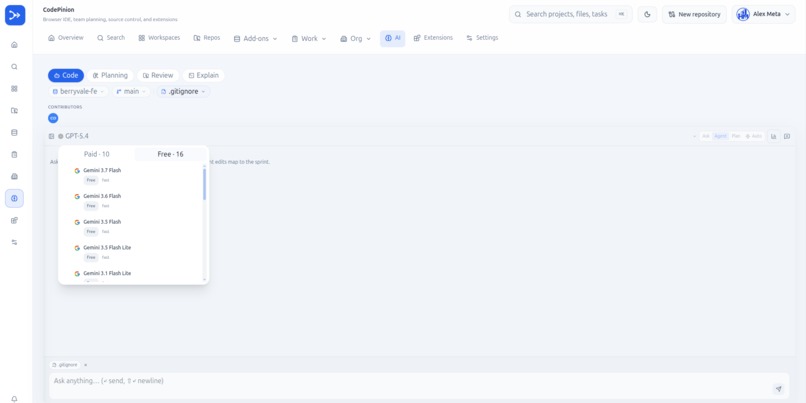The width and height of the screenshot is (806, 403).
Task: Go to the Search nav tab
Action: click(x=111, y=38)
